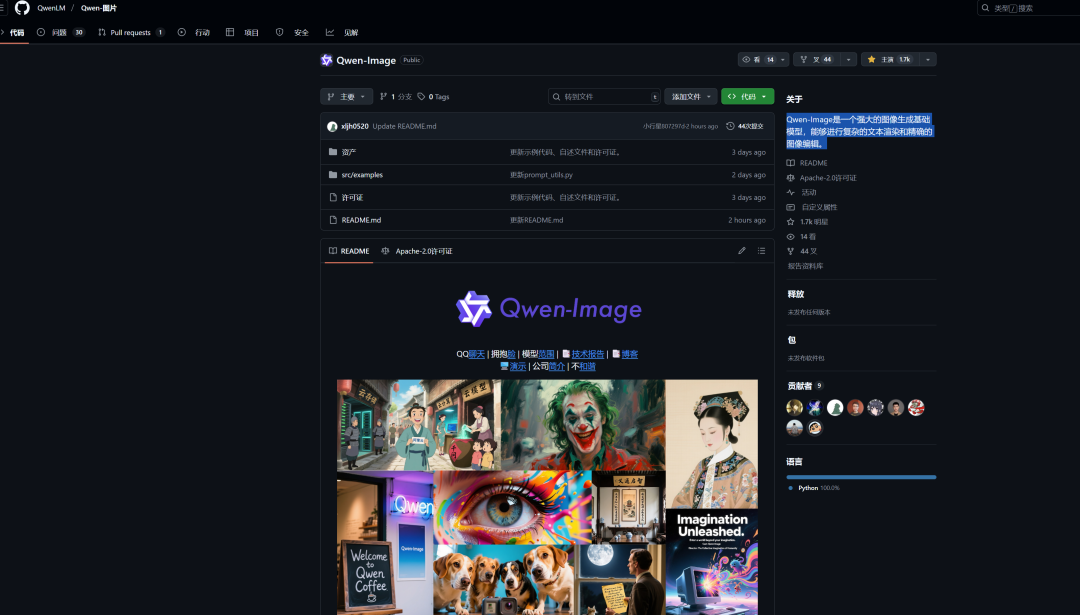The height and width of the screenshot is (615, 1080).
Task: Open the src/examples folder
Action: [x=362, y=175]
